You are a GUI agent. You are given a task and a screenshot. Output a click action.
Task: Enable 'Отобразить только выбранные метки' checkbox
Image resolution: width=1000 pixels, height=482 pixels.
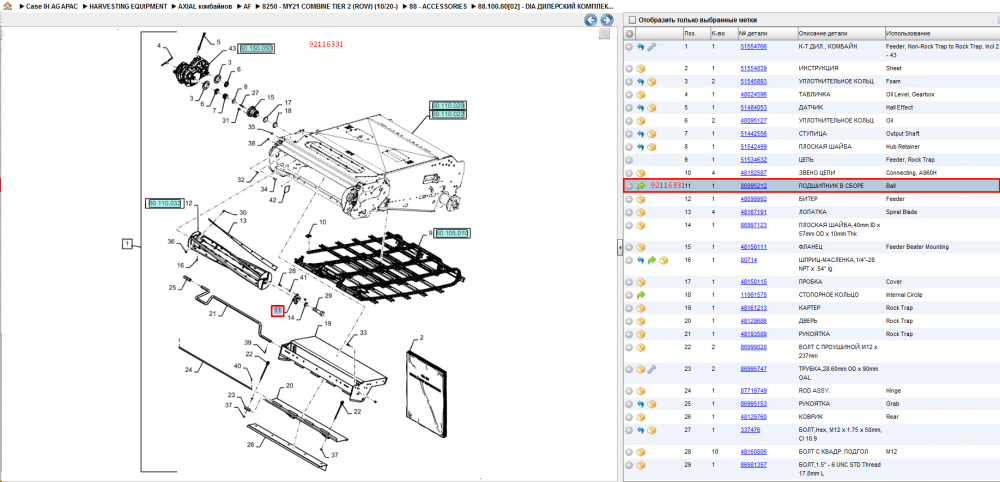pos(632,20)
